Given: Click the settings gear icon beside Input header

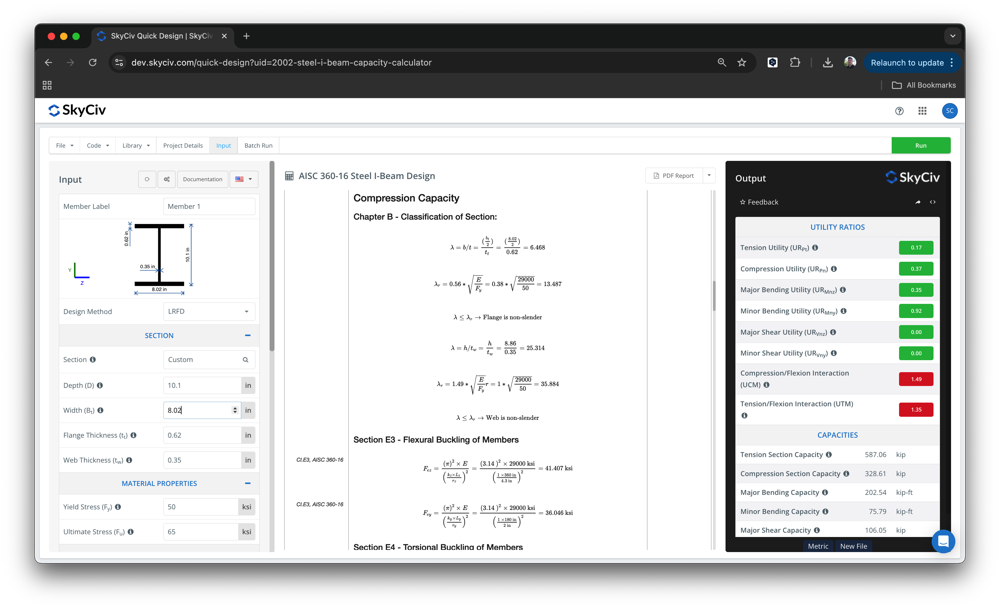Looking at the screenshot, I should pos(166,179).
